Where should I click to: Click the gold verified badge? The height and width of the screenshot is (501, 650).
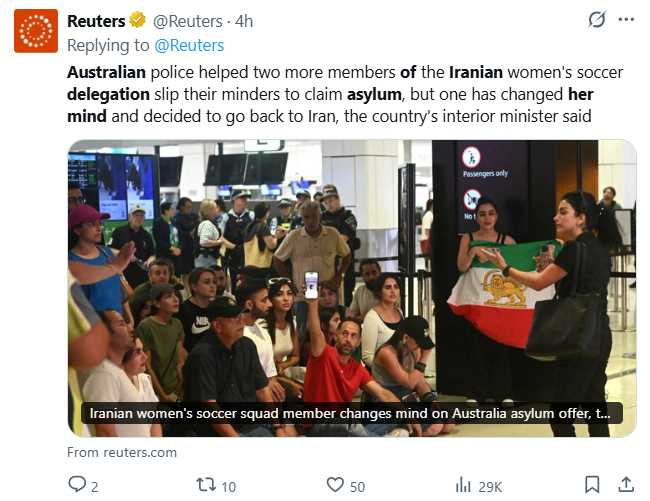click(137, 20)
